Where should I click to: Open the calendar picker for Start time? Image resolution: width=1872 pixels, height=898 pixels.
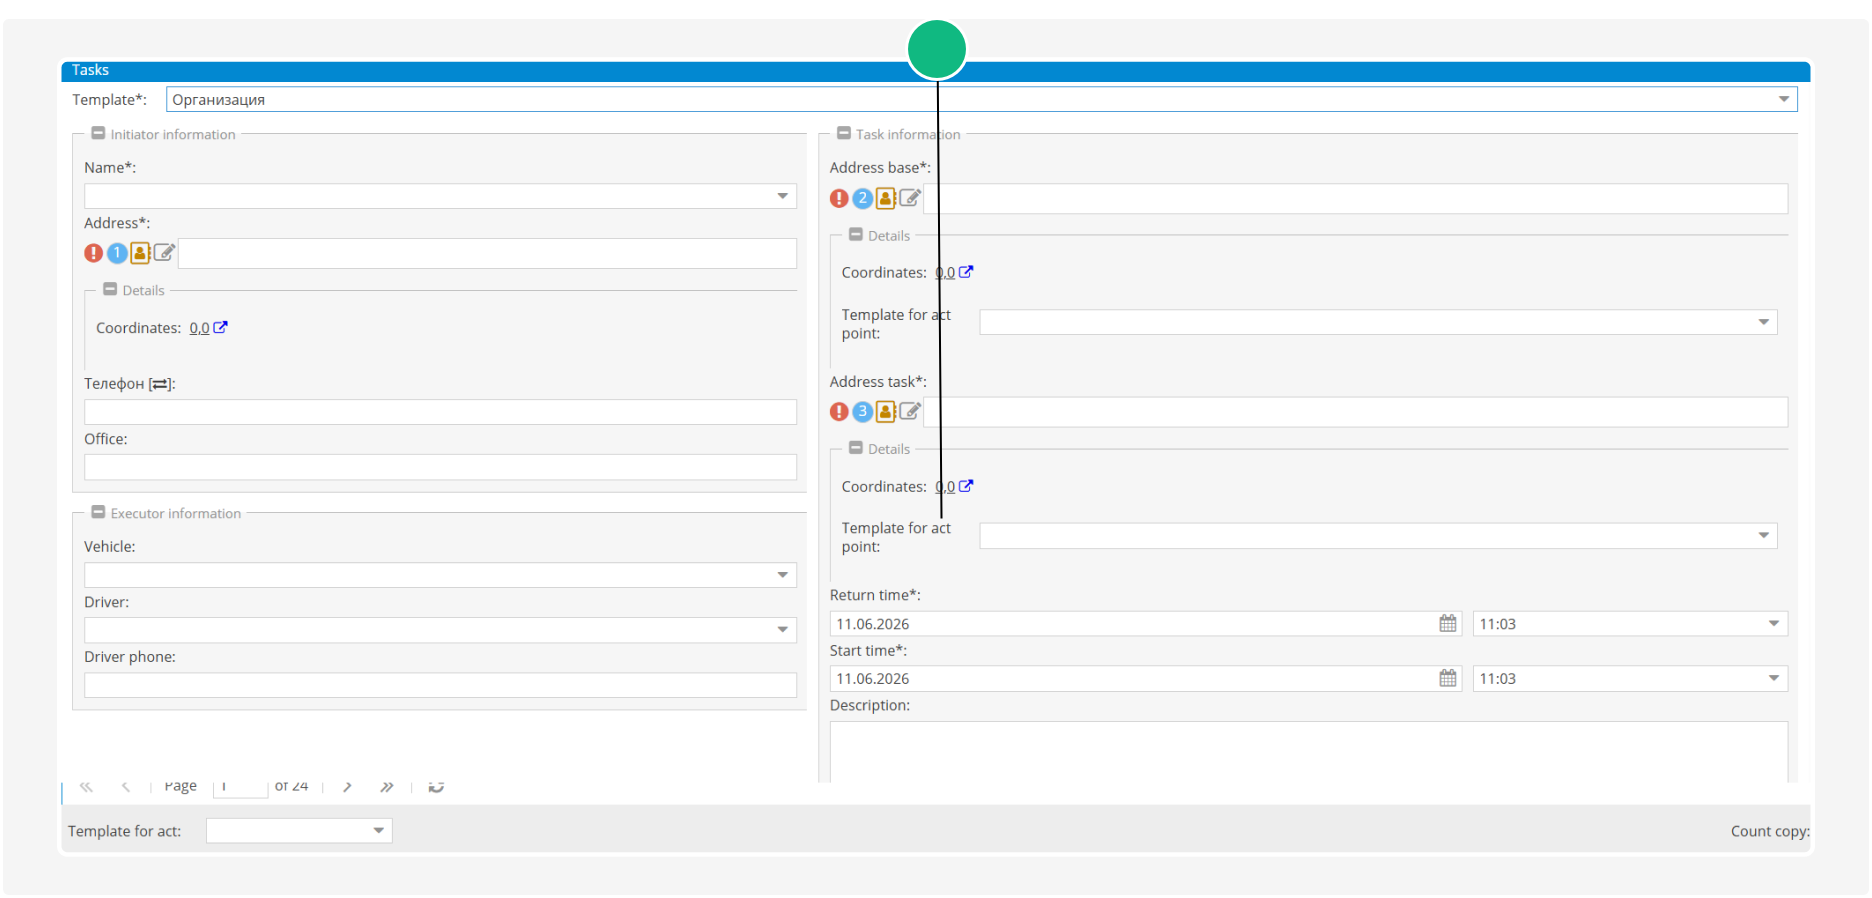(x=1448, y=678)
